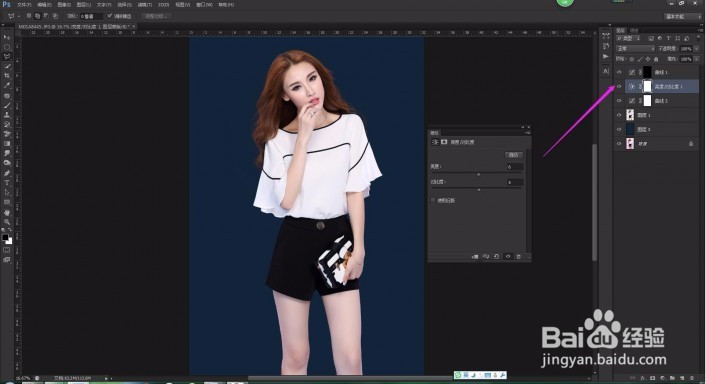Select the Eyedropper tool
The height and width of the screenshot is (384, 705).
tap(7, 85)
